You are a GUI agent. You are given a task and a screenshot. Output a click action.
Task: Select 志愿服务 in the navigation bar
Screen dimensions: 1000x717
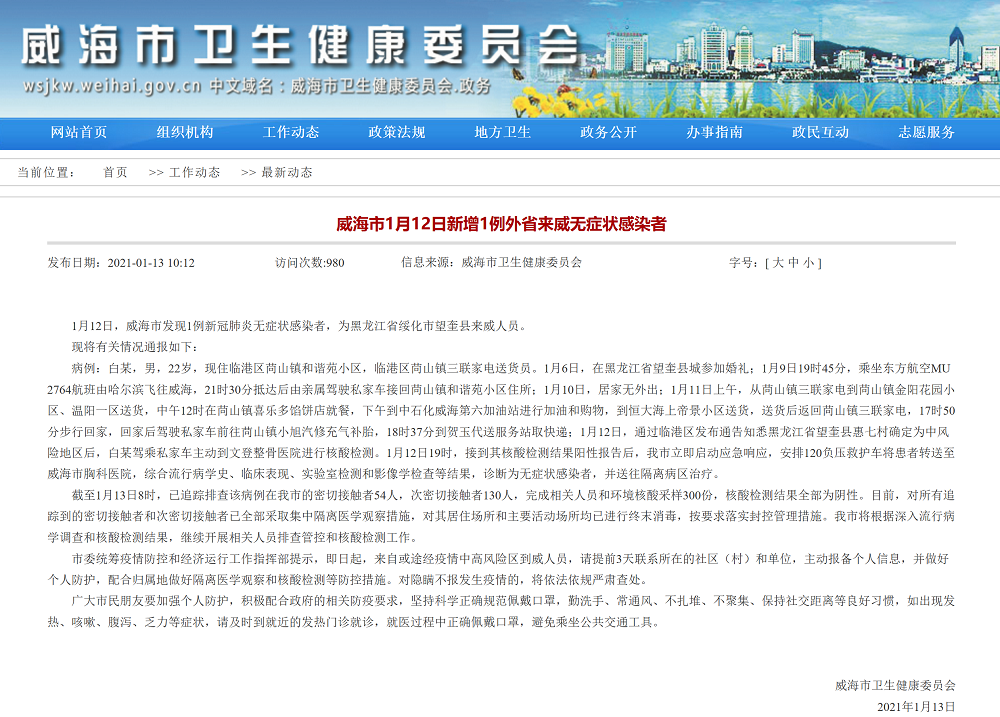927,132
